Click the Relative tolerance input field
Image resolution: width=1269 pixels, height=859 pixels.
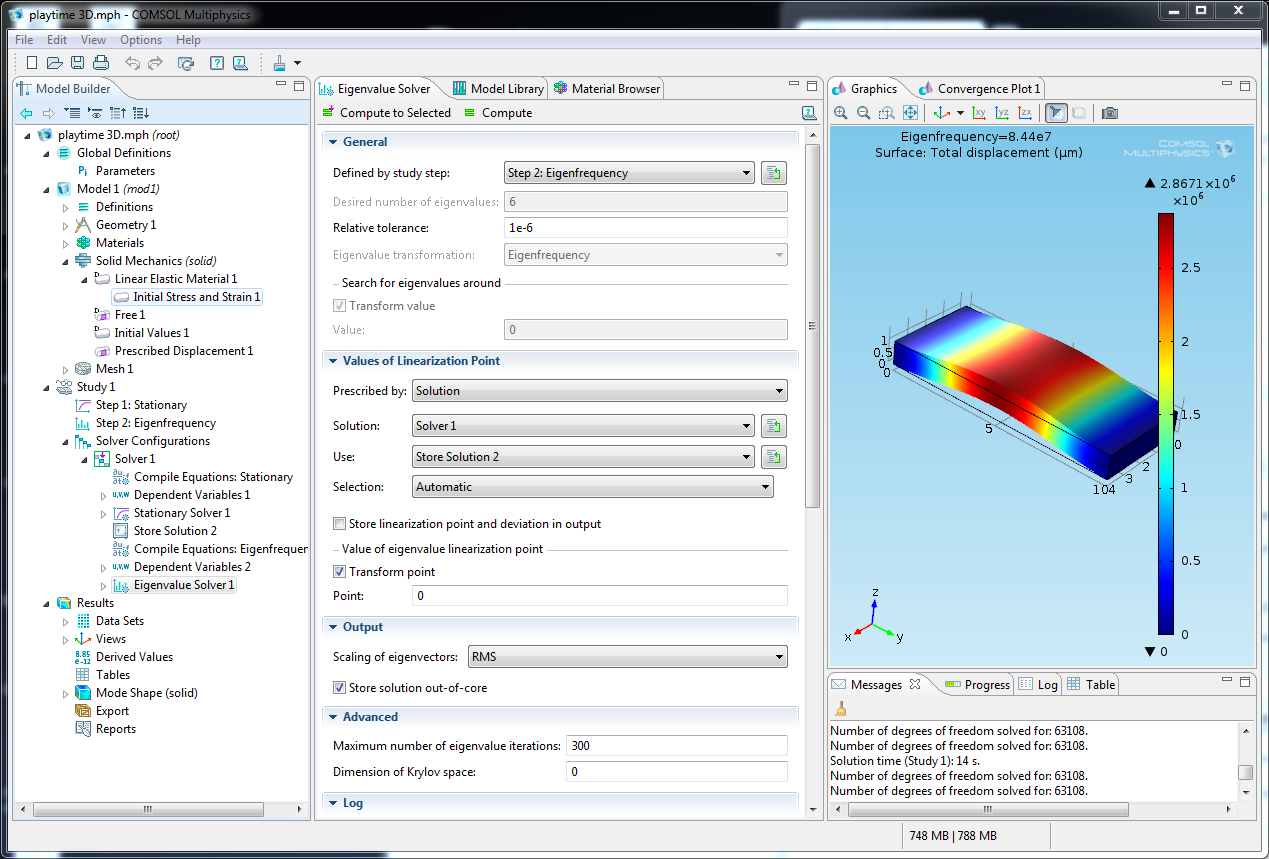[645, 228]
